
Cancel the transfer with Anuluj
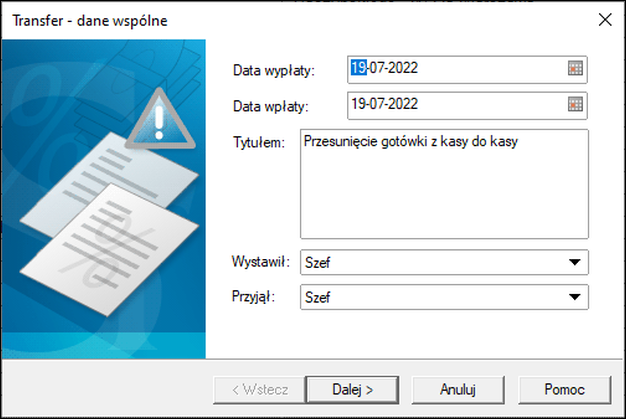(x=458, y=389)
